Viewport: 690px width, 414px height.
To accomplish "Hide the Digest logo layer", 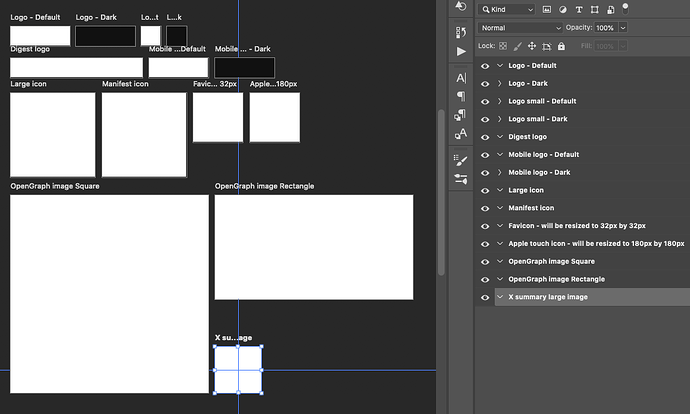I will point(485,137).
